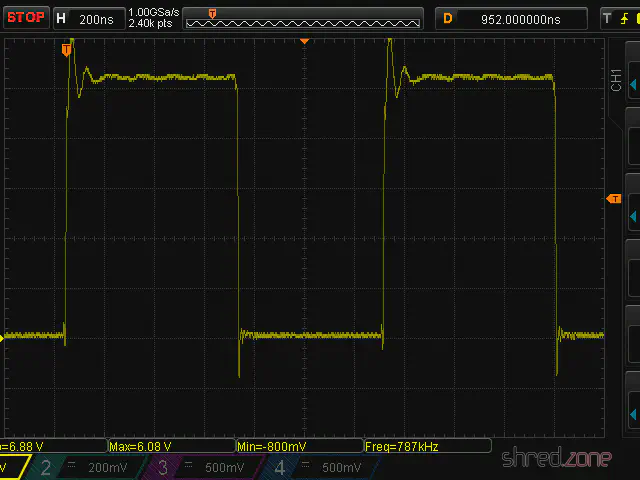Screen dimensions: 640x480
Task: Click the yellow CH1 ground level marker
Action: [x=3, y=337]
